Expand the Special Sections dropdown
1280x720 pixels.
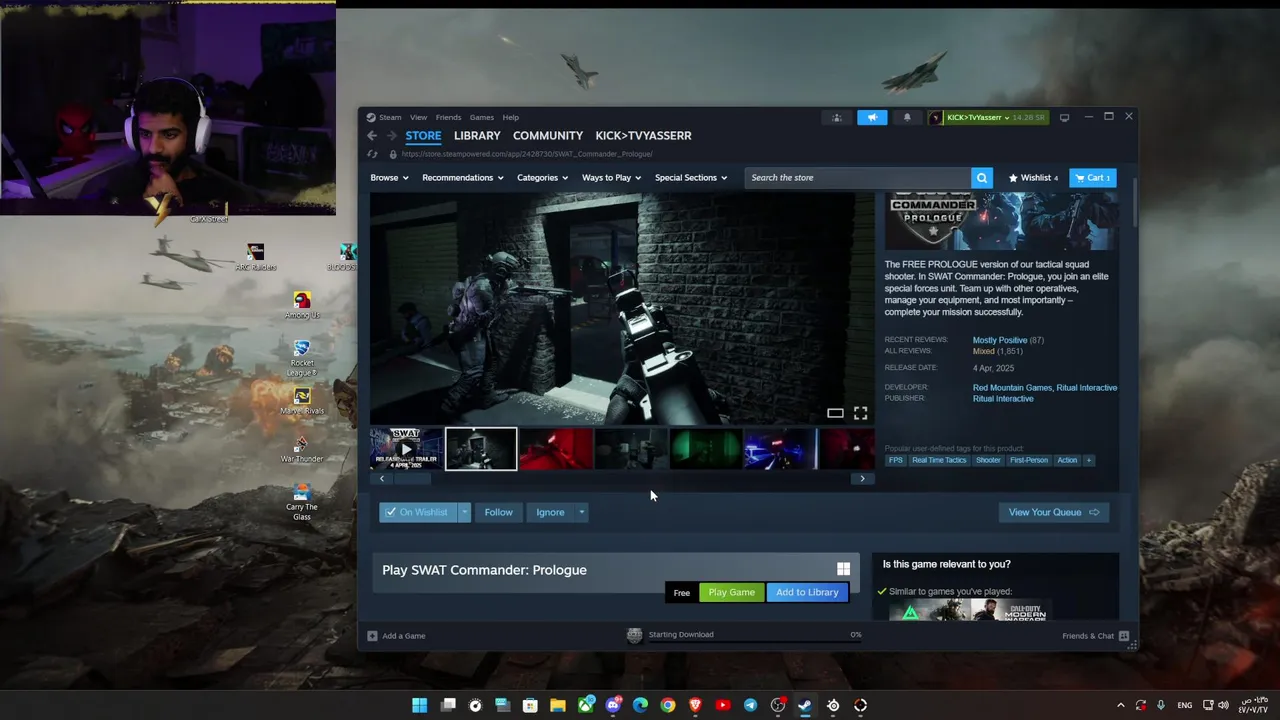click(691, 178)
